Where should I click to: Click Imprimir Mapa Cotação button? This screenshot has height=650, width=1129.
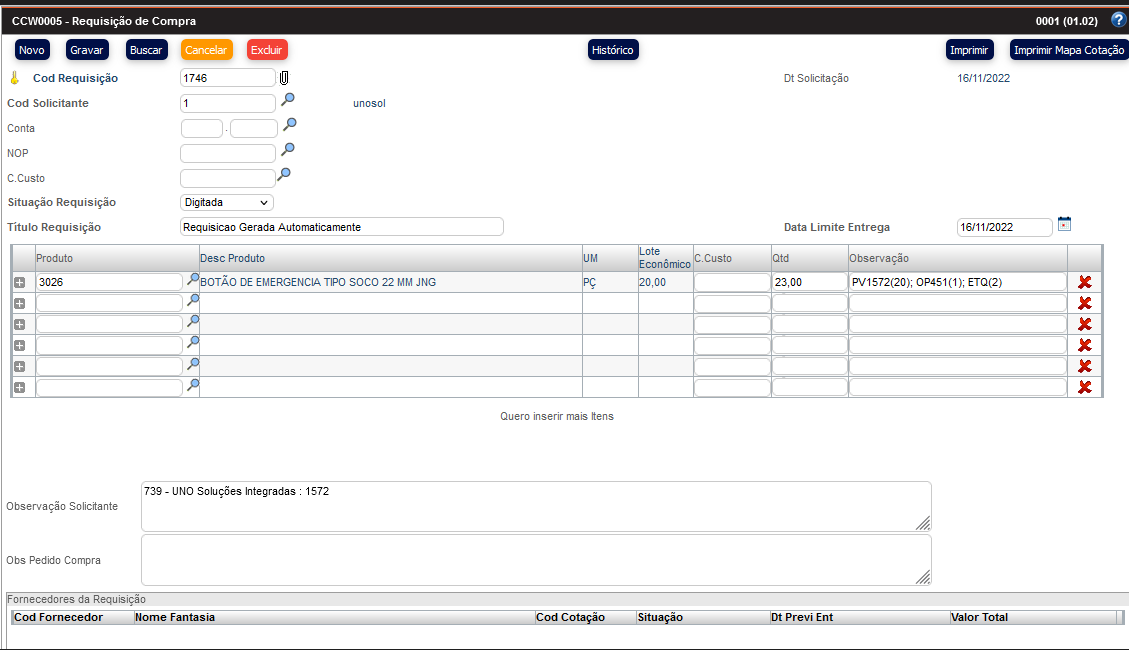tap(1069, 50)
